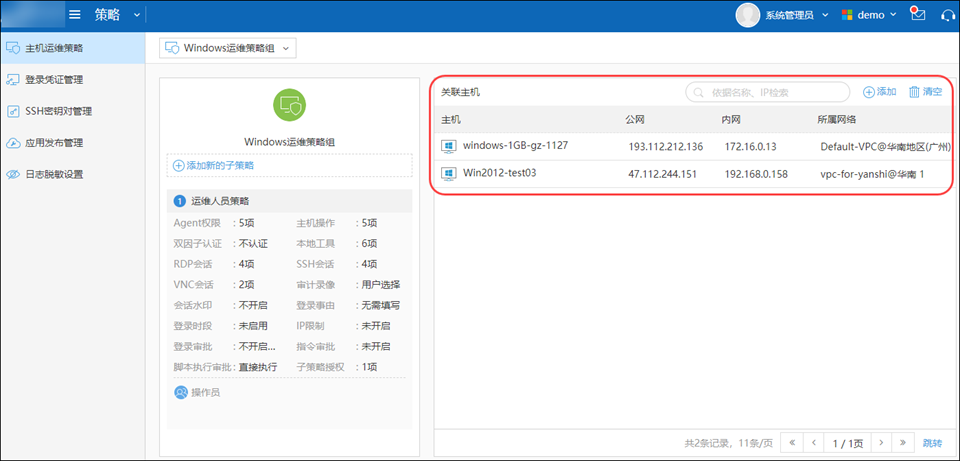Viewport: 960px width, 461px height.
Task: Click the green policy group shield icon
Action: (x=289, y=105)
